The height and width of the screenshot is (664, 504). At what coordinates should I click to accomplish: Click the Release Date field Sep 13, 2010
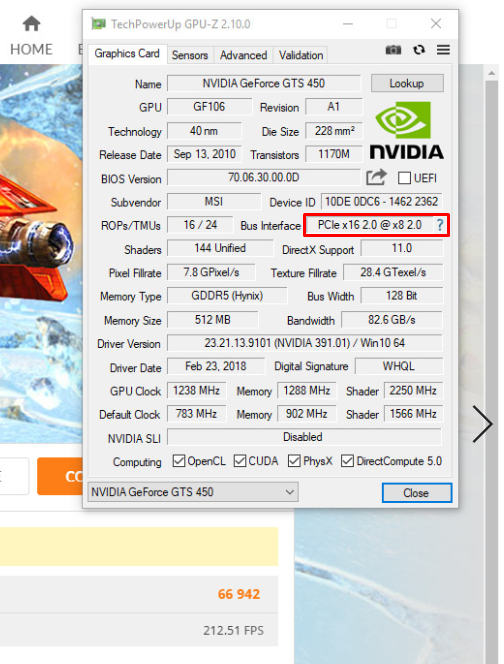pos(204,154)
